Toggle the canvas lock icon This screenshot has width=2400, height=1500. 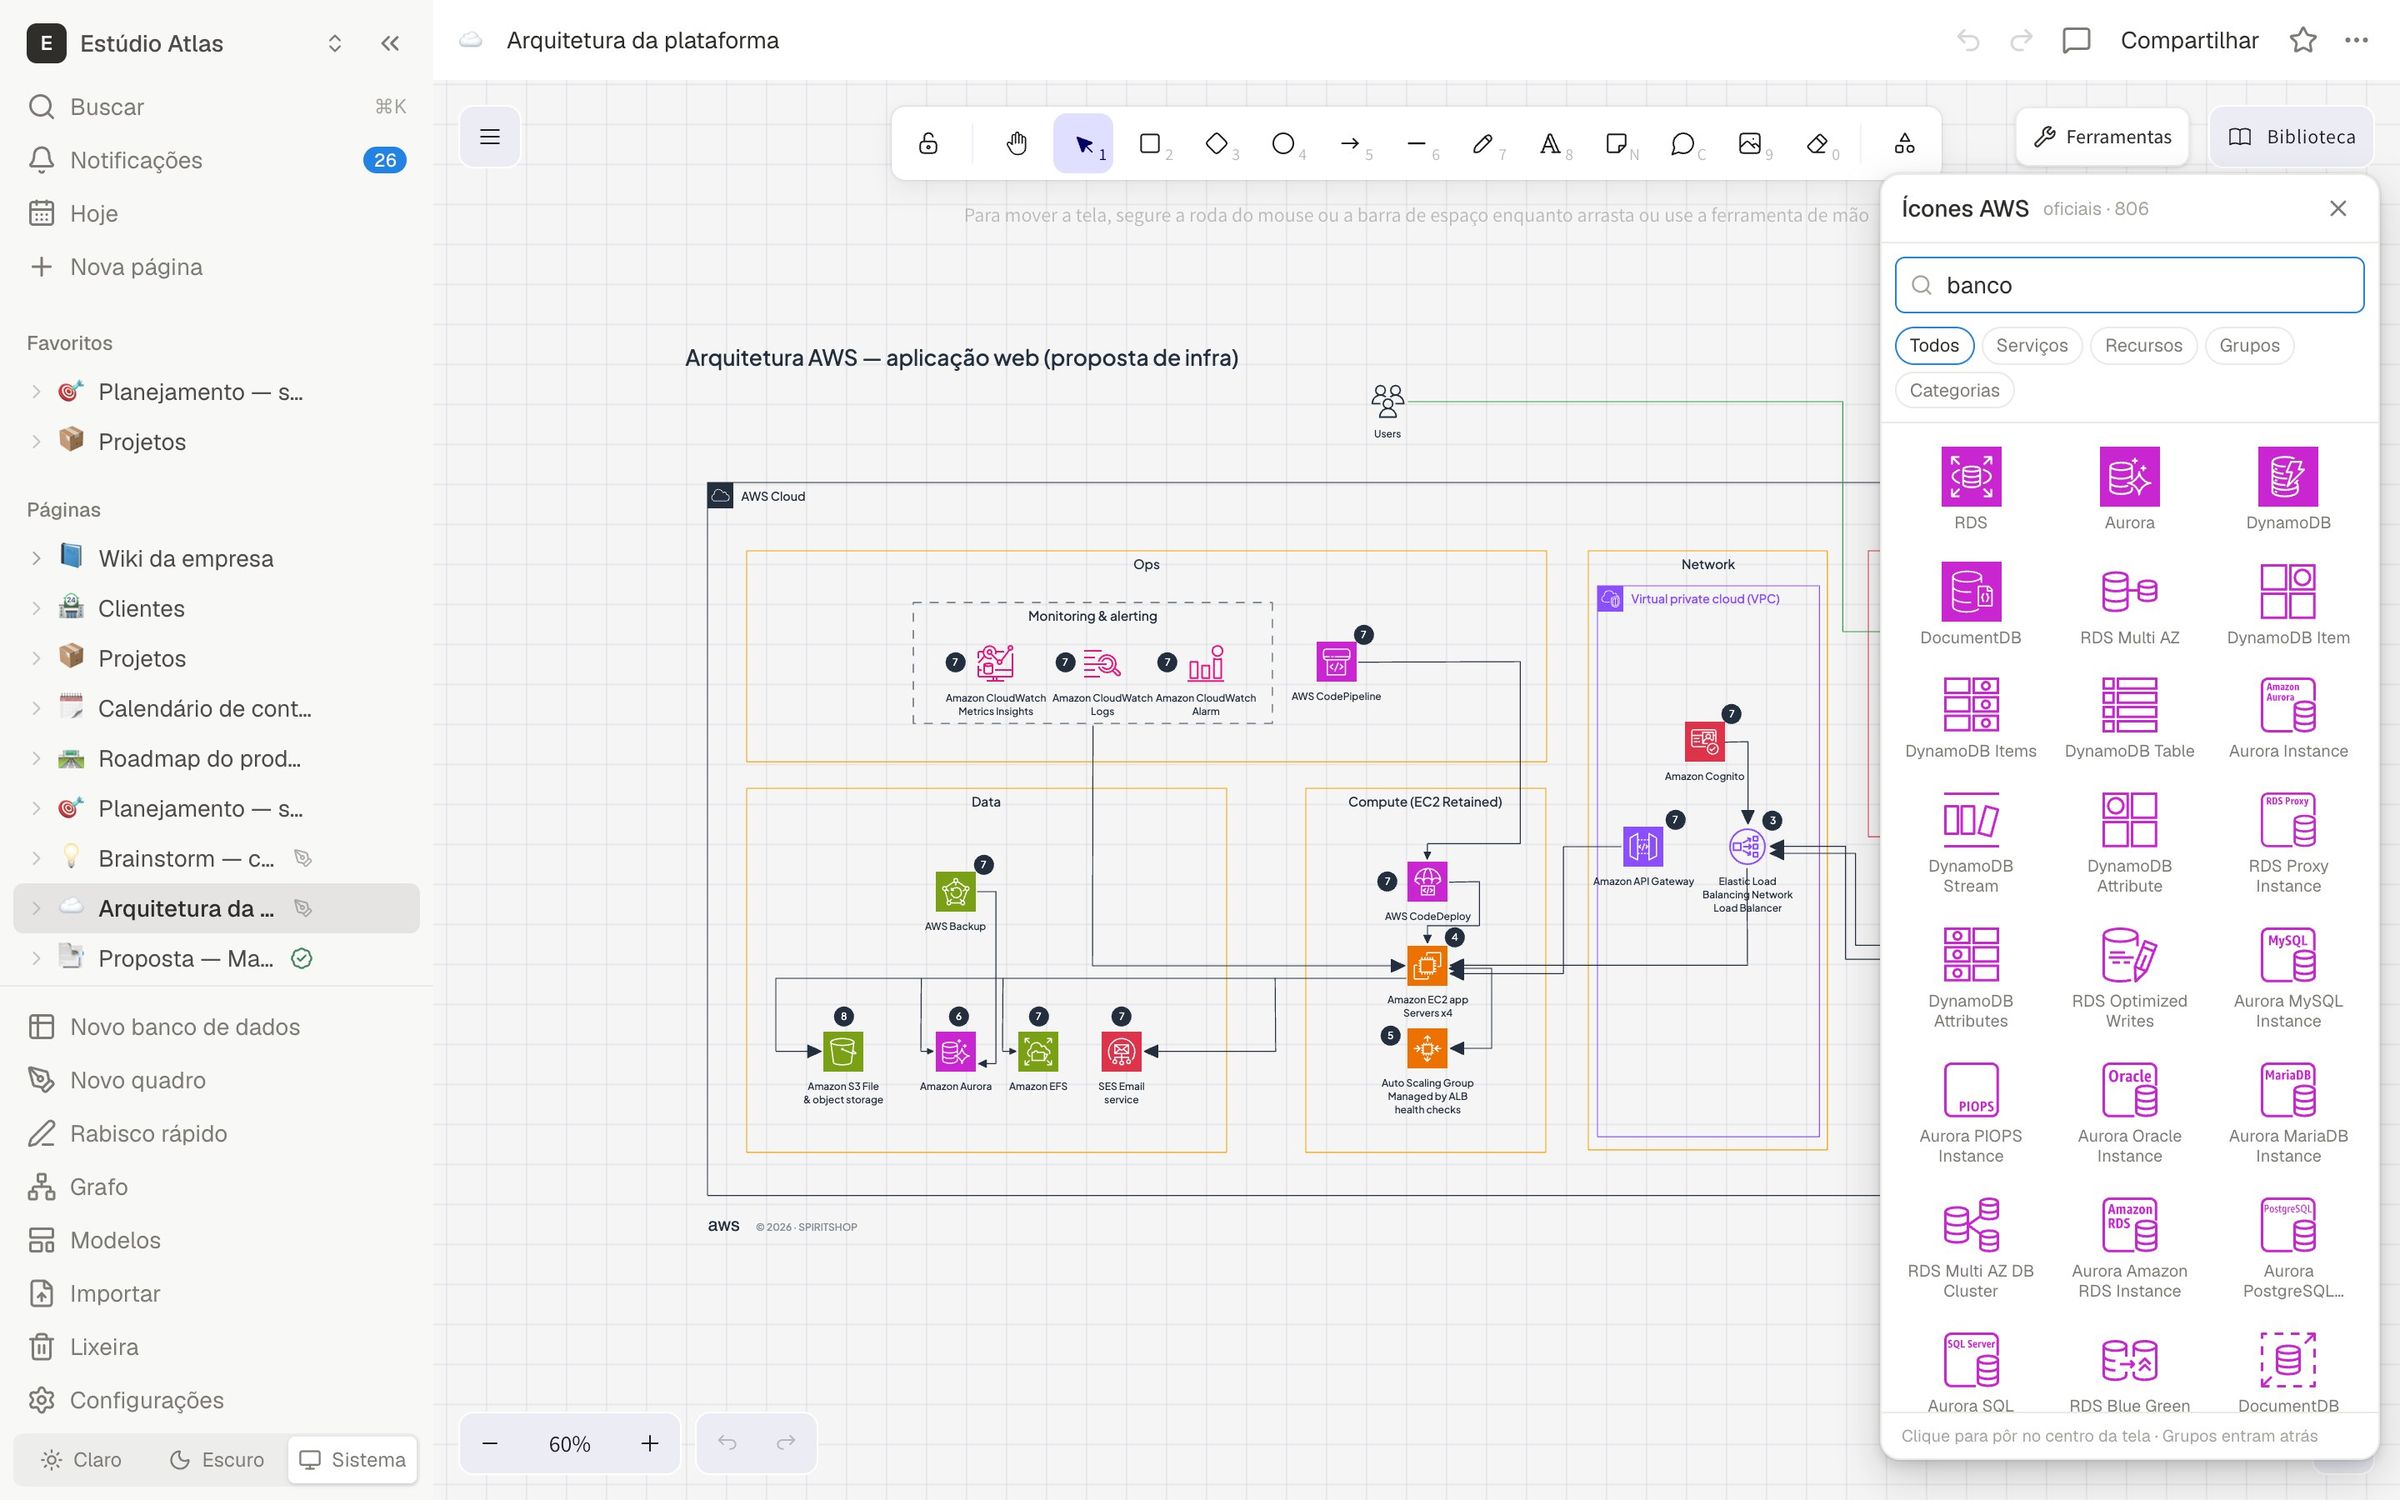(928, 144)
